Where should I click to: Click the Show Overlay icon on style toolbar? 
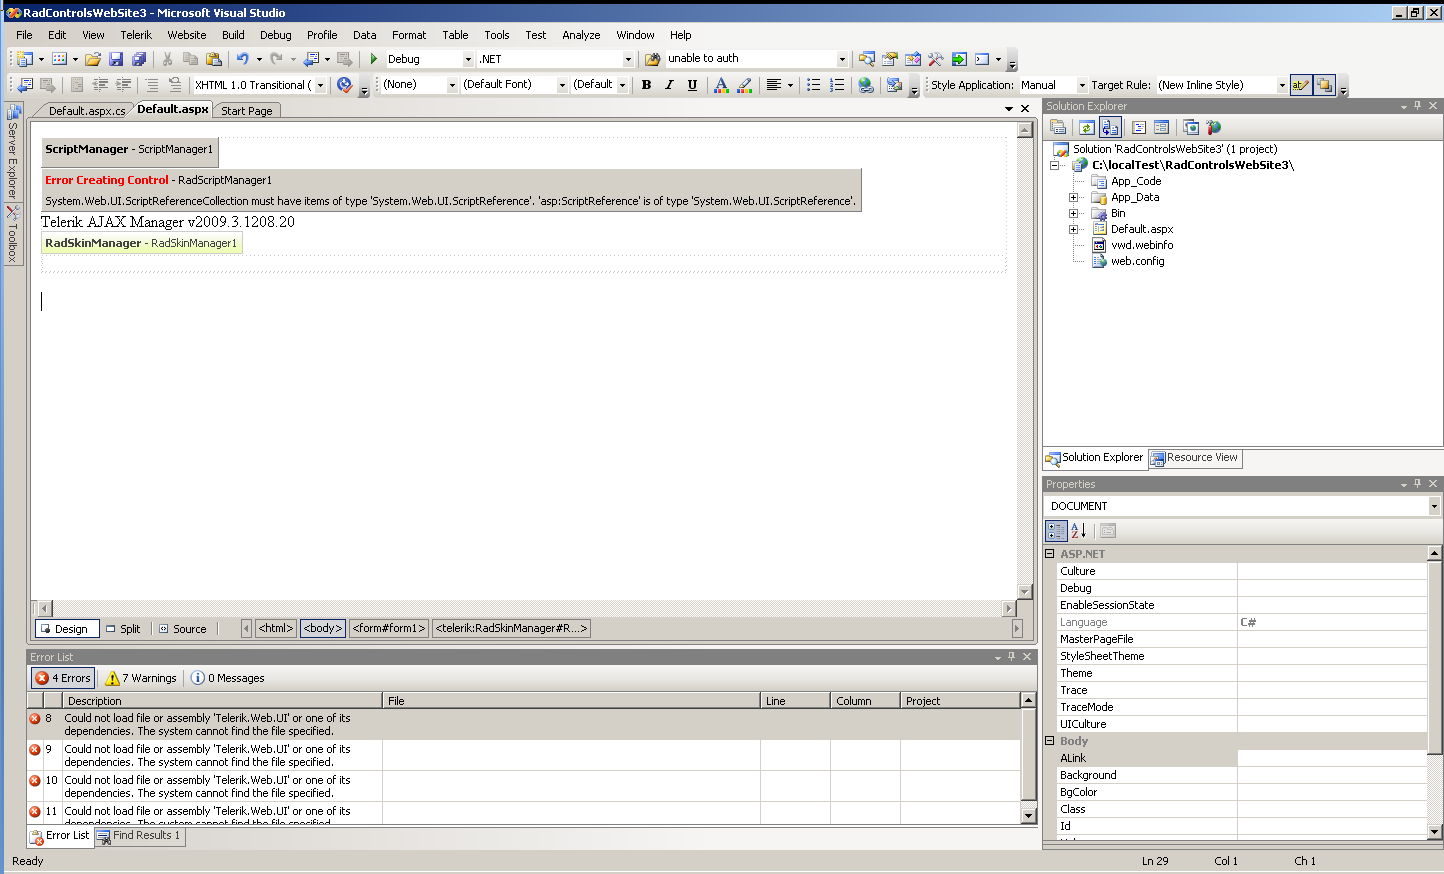1324,85
